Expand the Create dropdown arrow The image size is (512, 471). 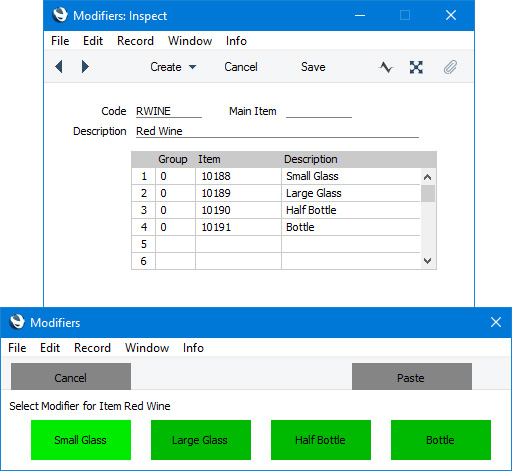pos(192,67)
